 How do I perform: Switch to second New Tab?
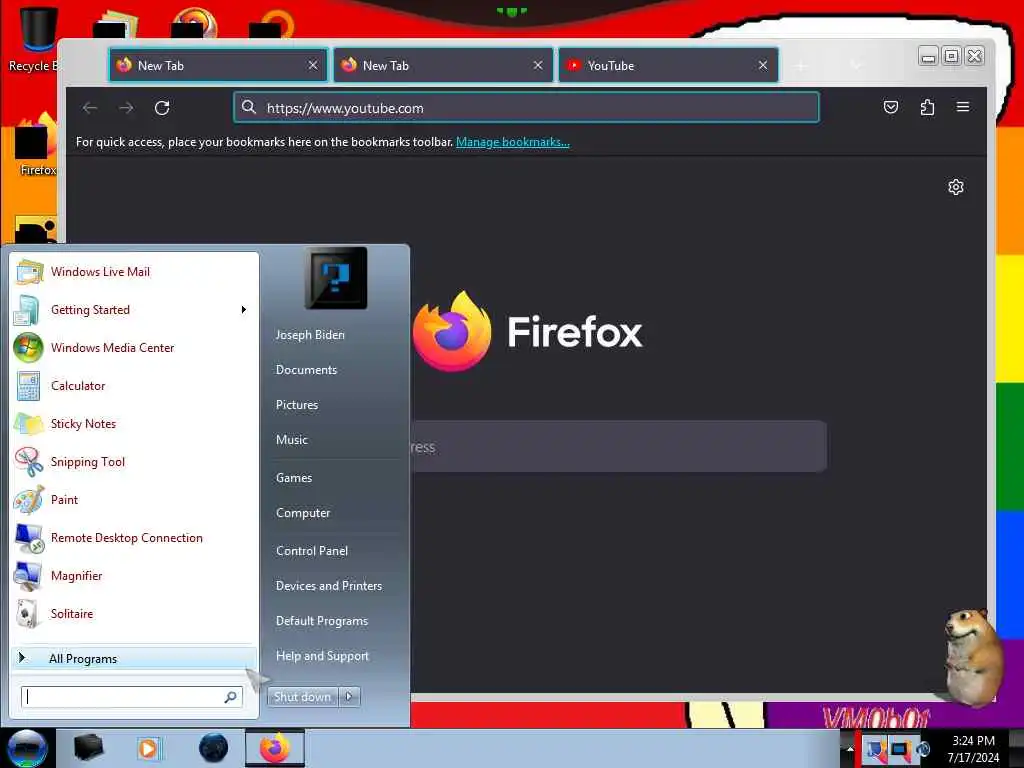443,65
